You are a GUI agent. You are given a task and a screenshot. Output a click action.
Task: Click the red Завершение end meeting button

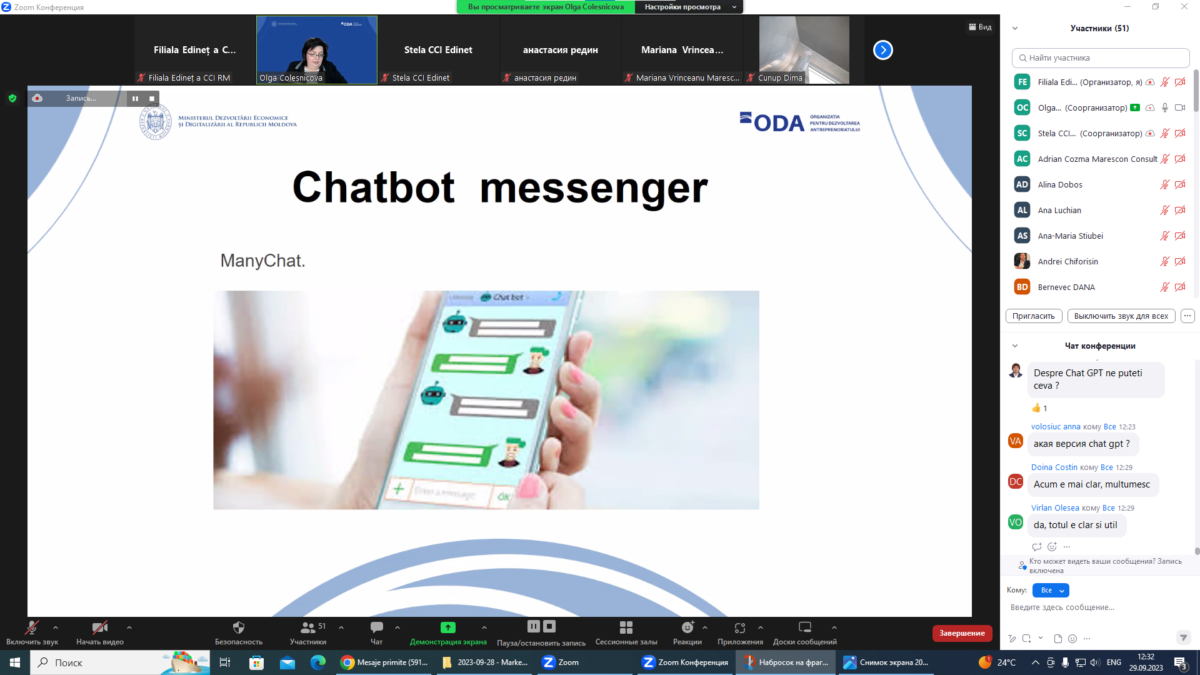(x=963, y=633)
